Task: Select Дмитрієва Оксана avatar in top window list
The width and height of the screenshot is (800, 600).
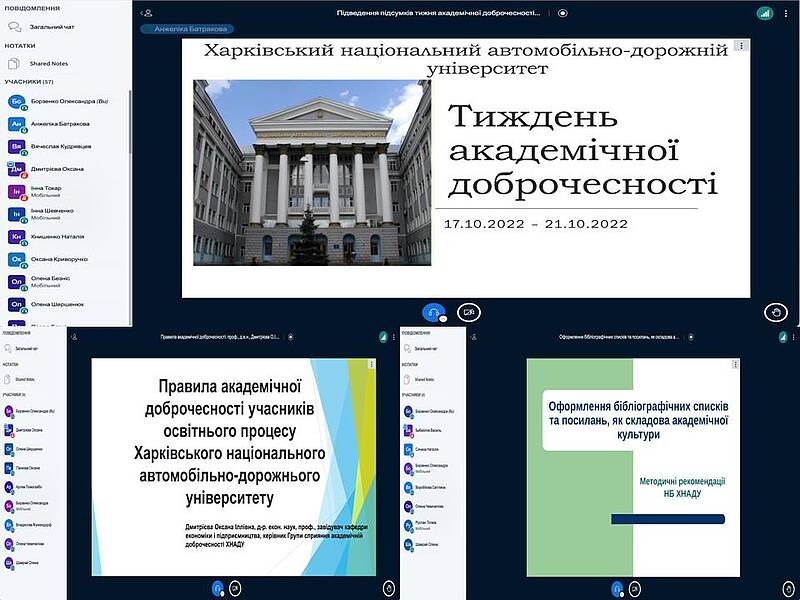Action: tap(16, 169)
